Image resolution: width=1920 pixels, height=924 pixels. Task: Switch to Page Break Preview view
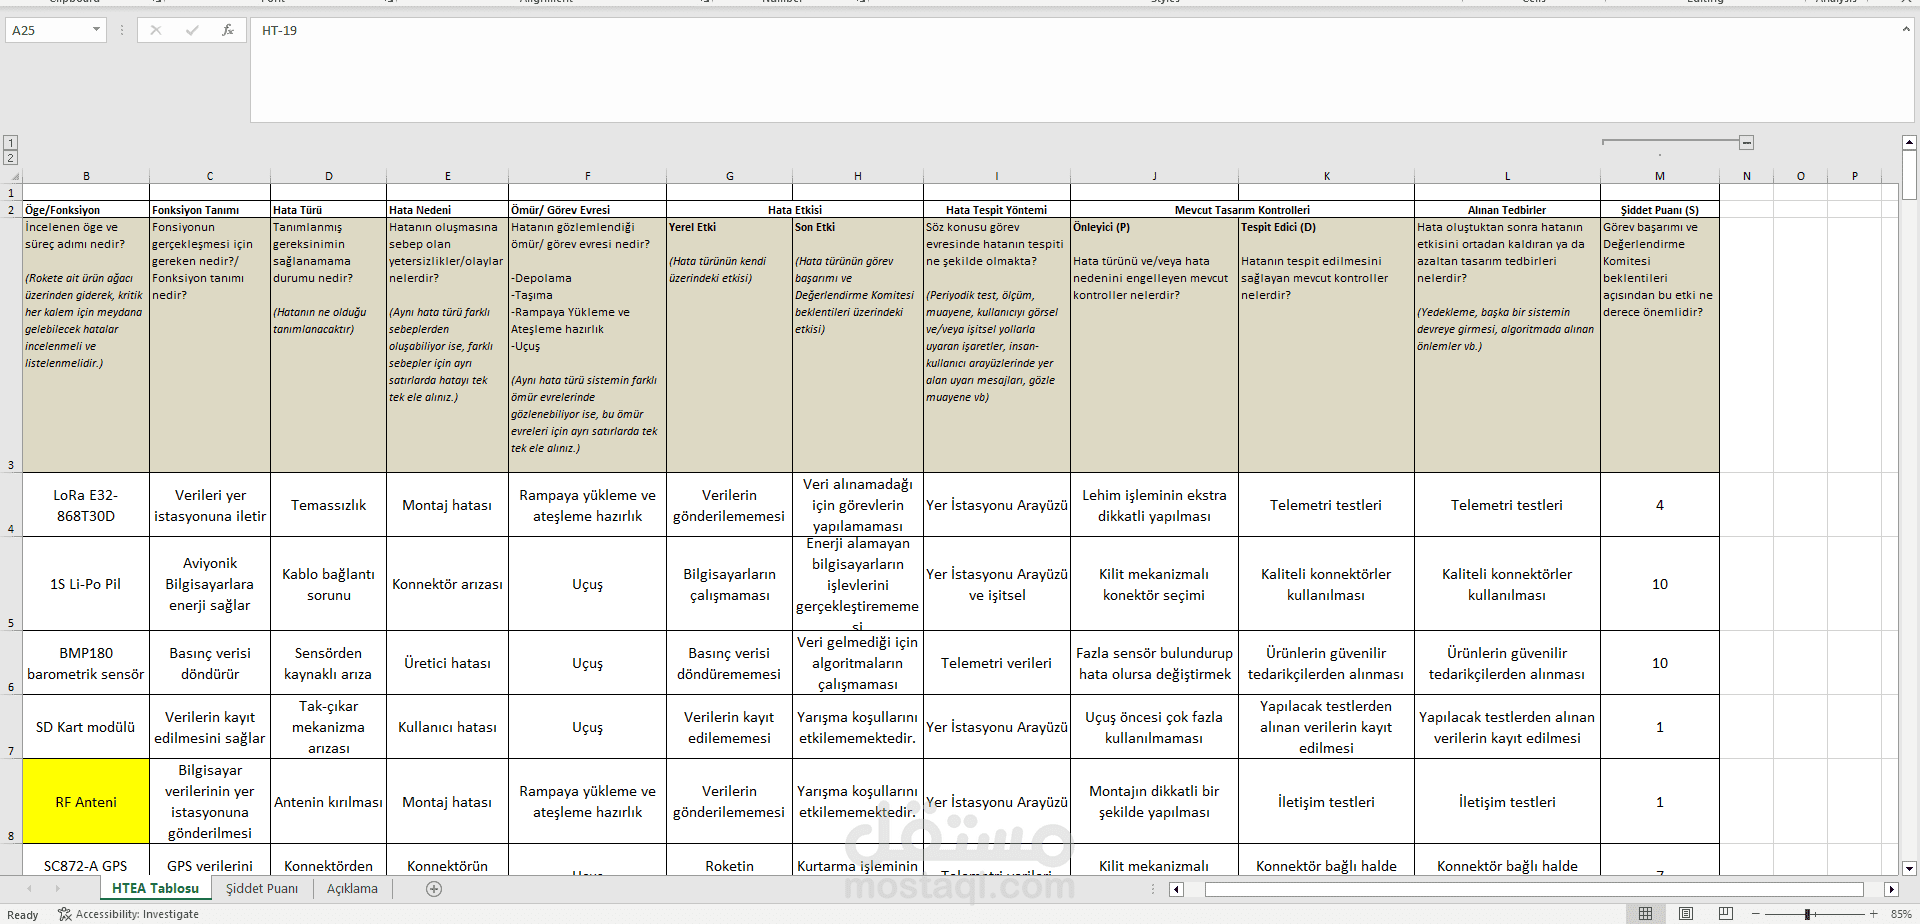1726,914
